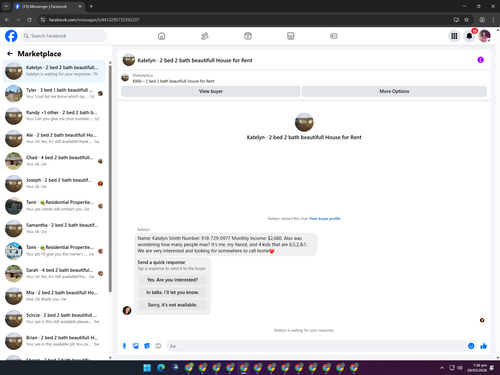
Task: Click Katelyn's large listing thumbnail in chat
Action: [x=304, y=122]
